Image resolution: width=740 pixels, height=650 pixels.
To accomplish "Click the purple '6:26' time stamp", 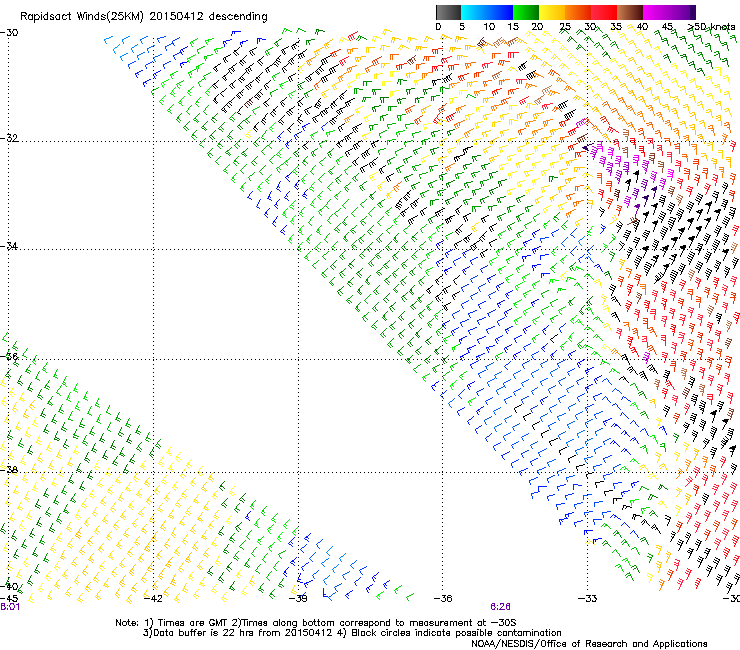I will [x=500, y=607].
